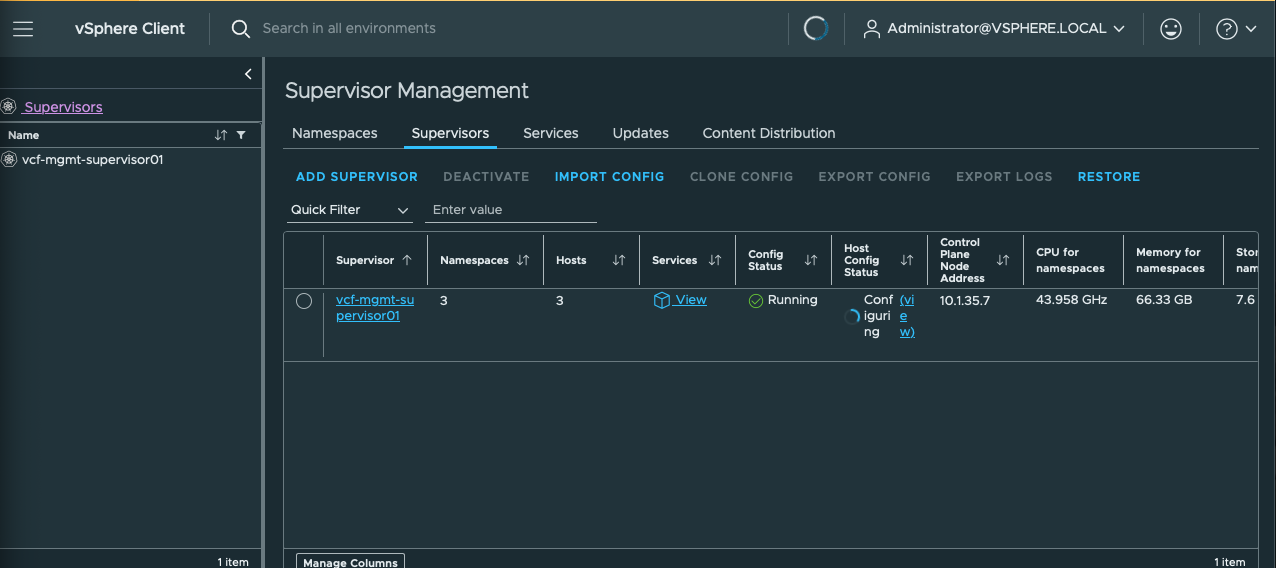Filter the sidebar Name column

click(241, 135)
